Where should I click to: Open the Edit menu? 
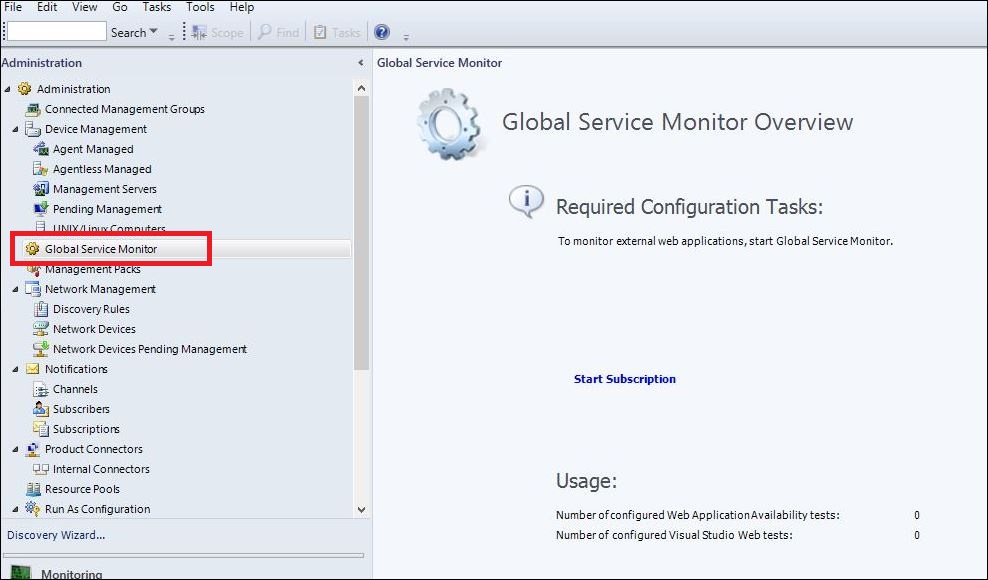click(47, 7)
